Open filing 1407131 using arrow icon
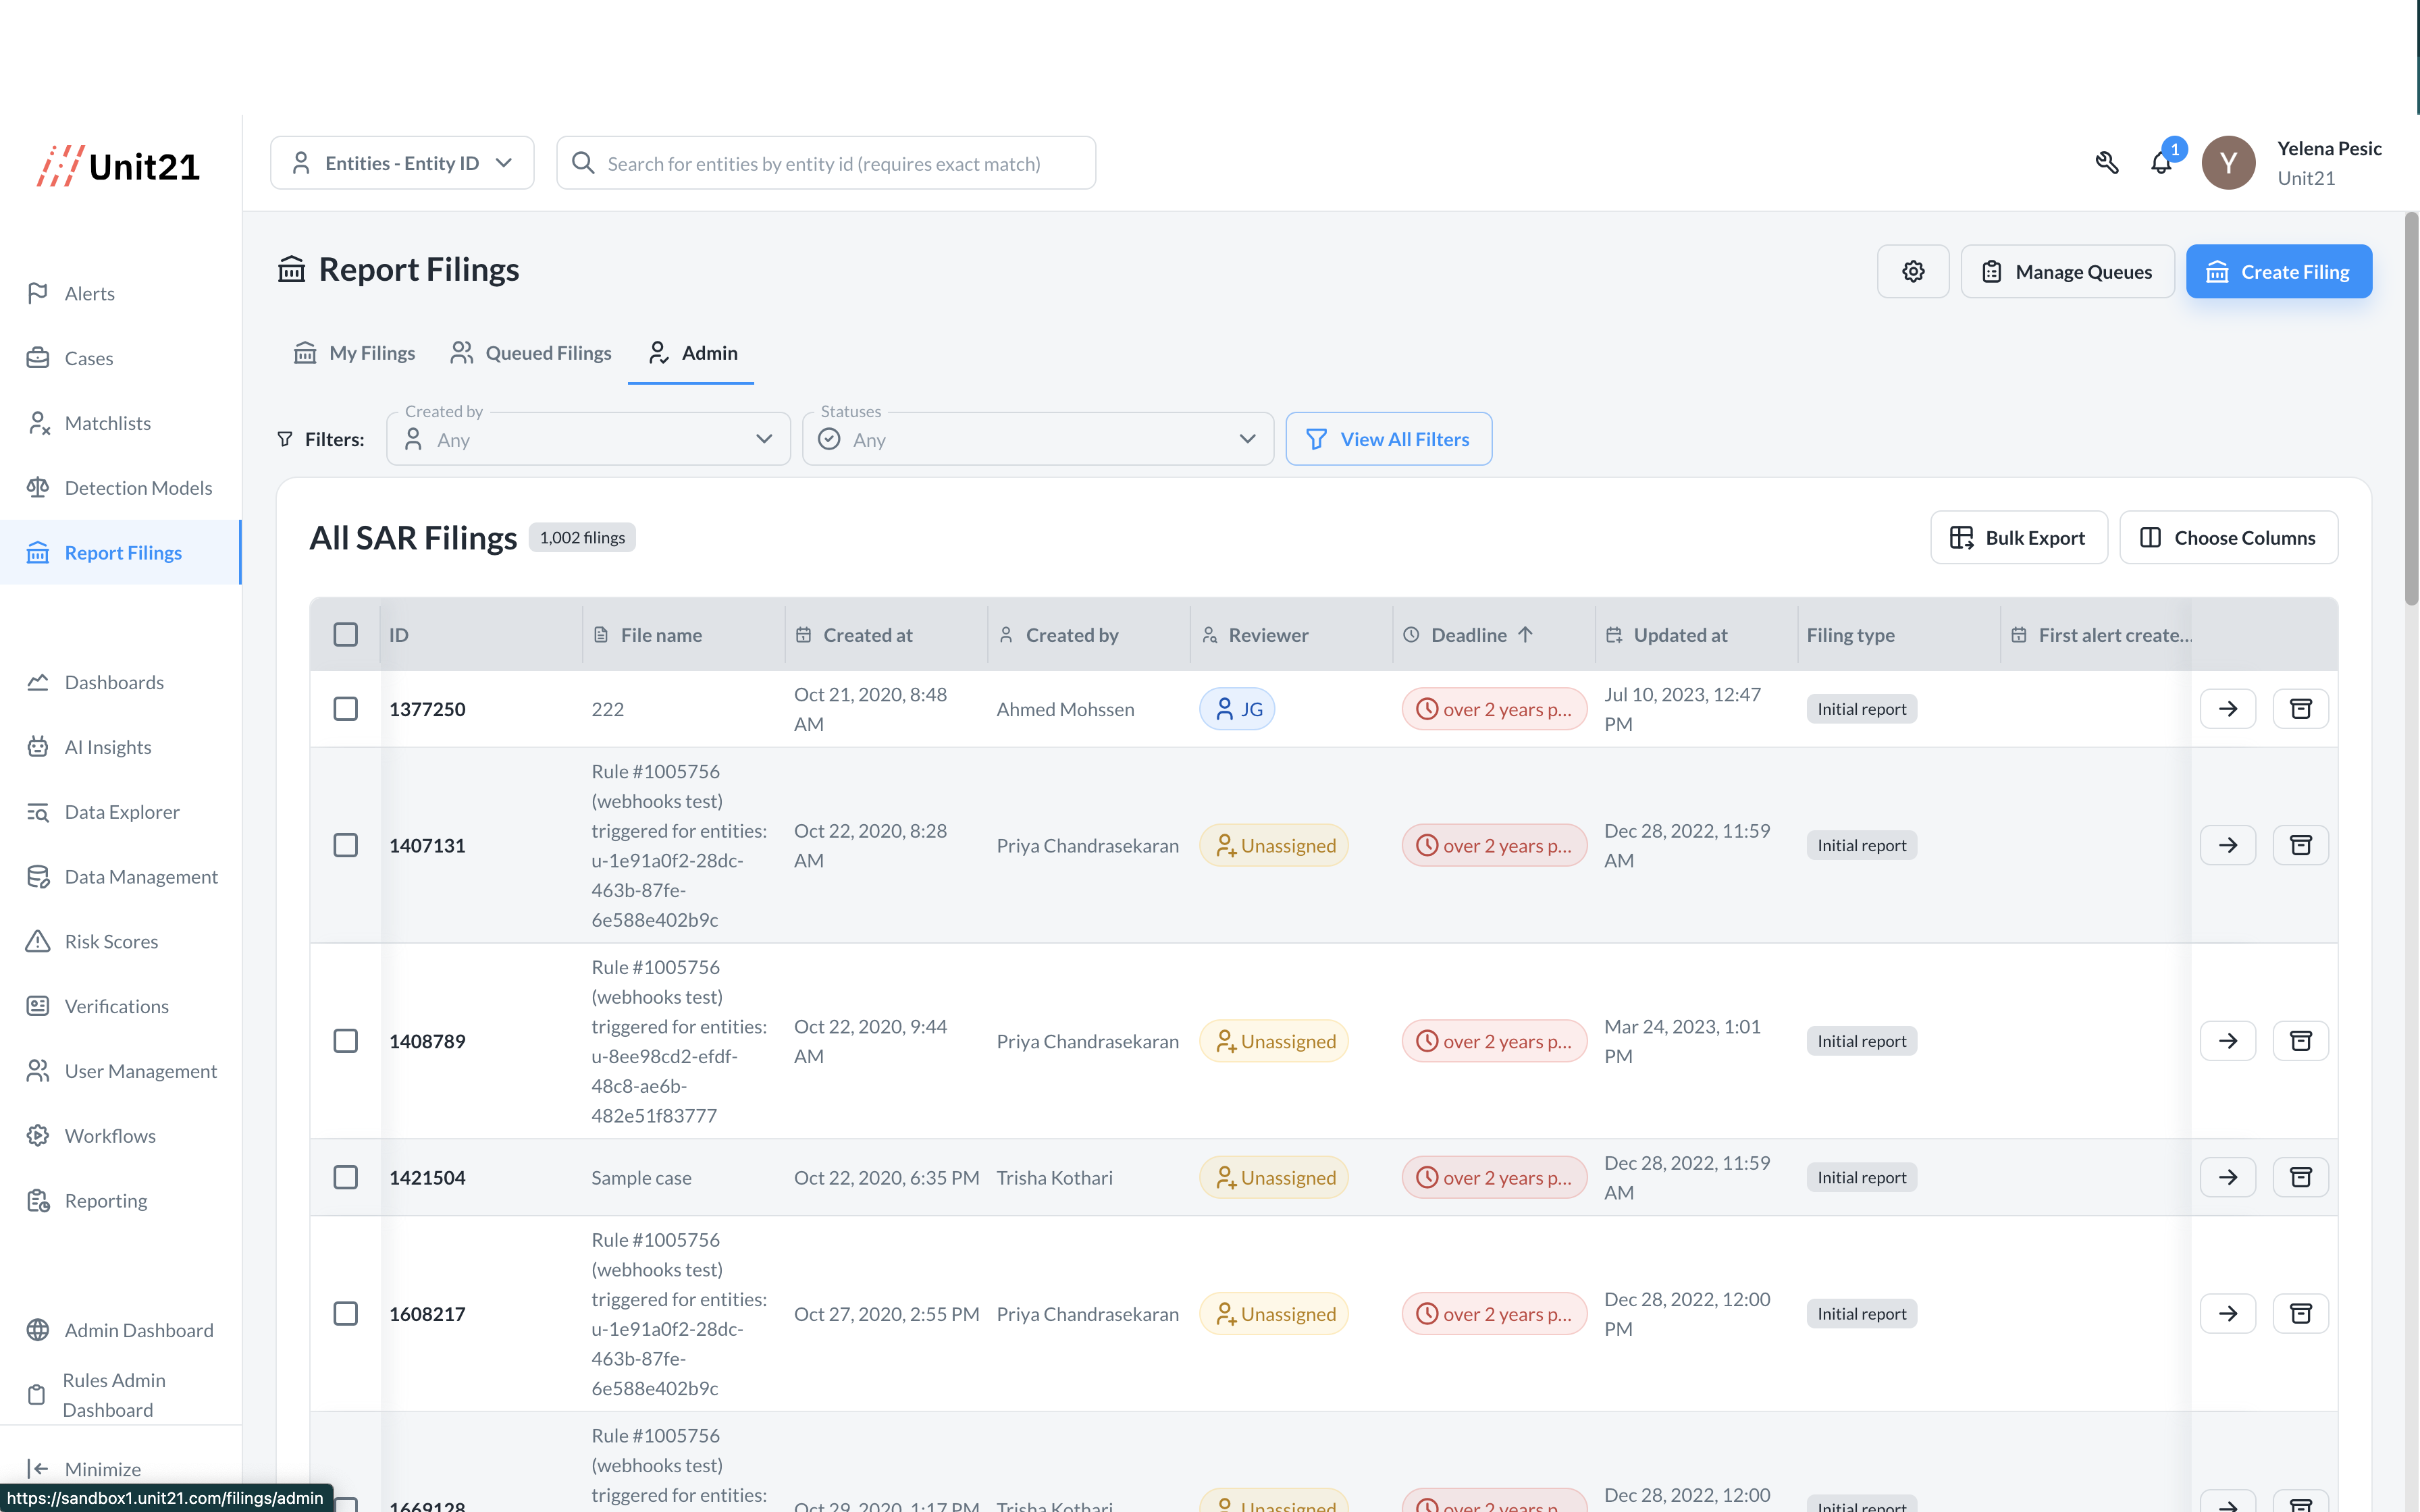 [2227, 845]
